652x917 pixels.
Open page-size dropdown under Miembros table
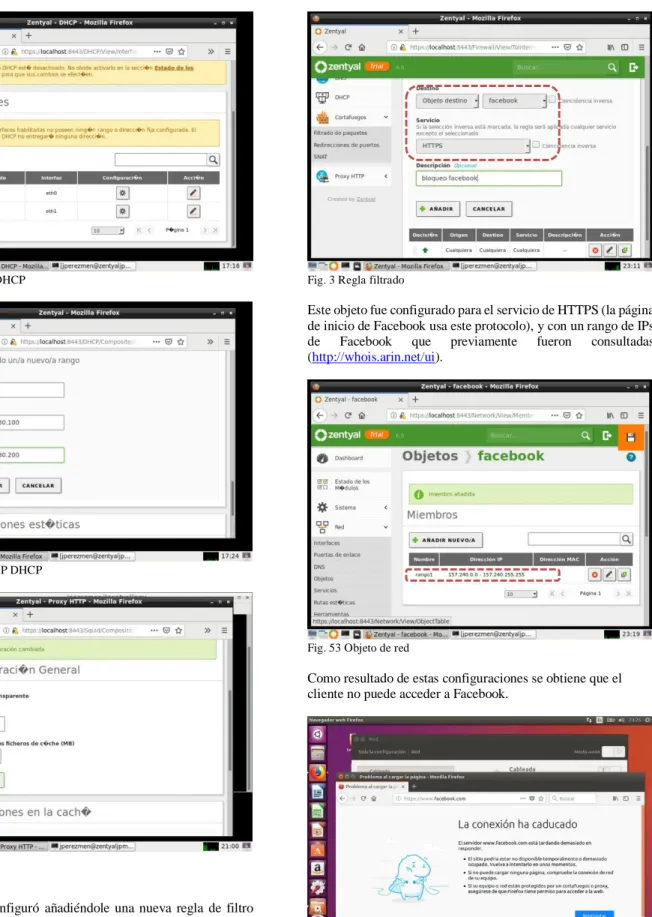pos(520,594)
